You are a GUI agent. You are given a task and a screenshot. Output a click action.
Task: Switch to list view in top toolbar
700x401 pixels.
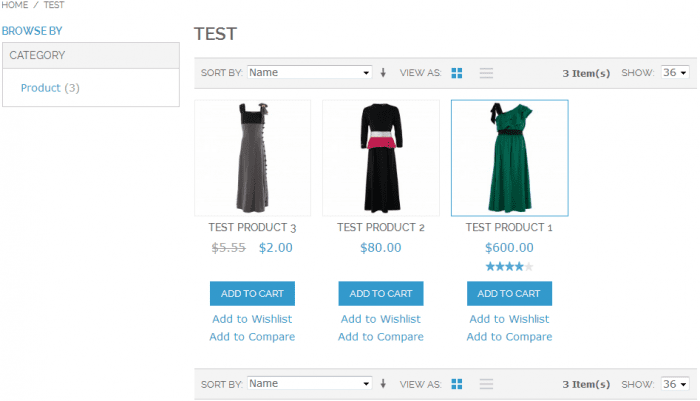[486, 73]
